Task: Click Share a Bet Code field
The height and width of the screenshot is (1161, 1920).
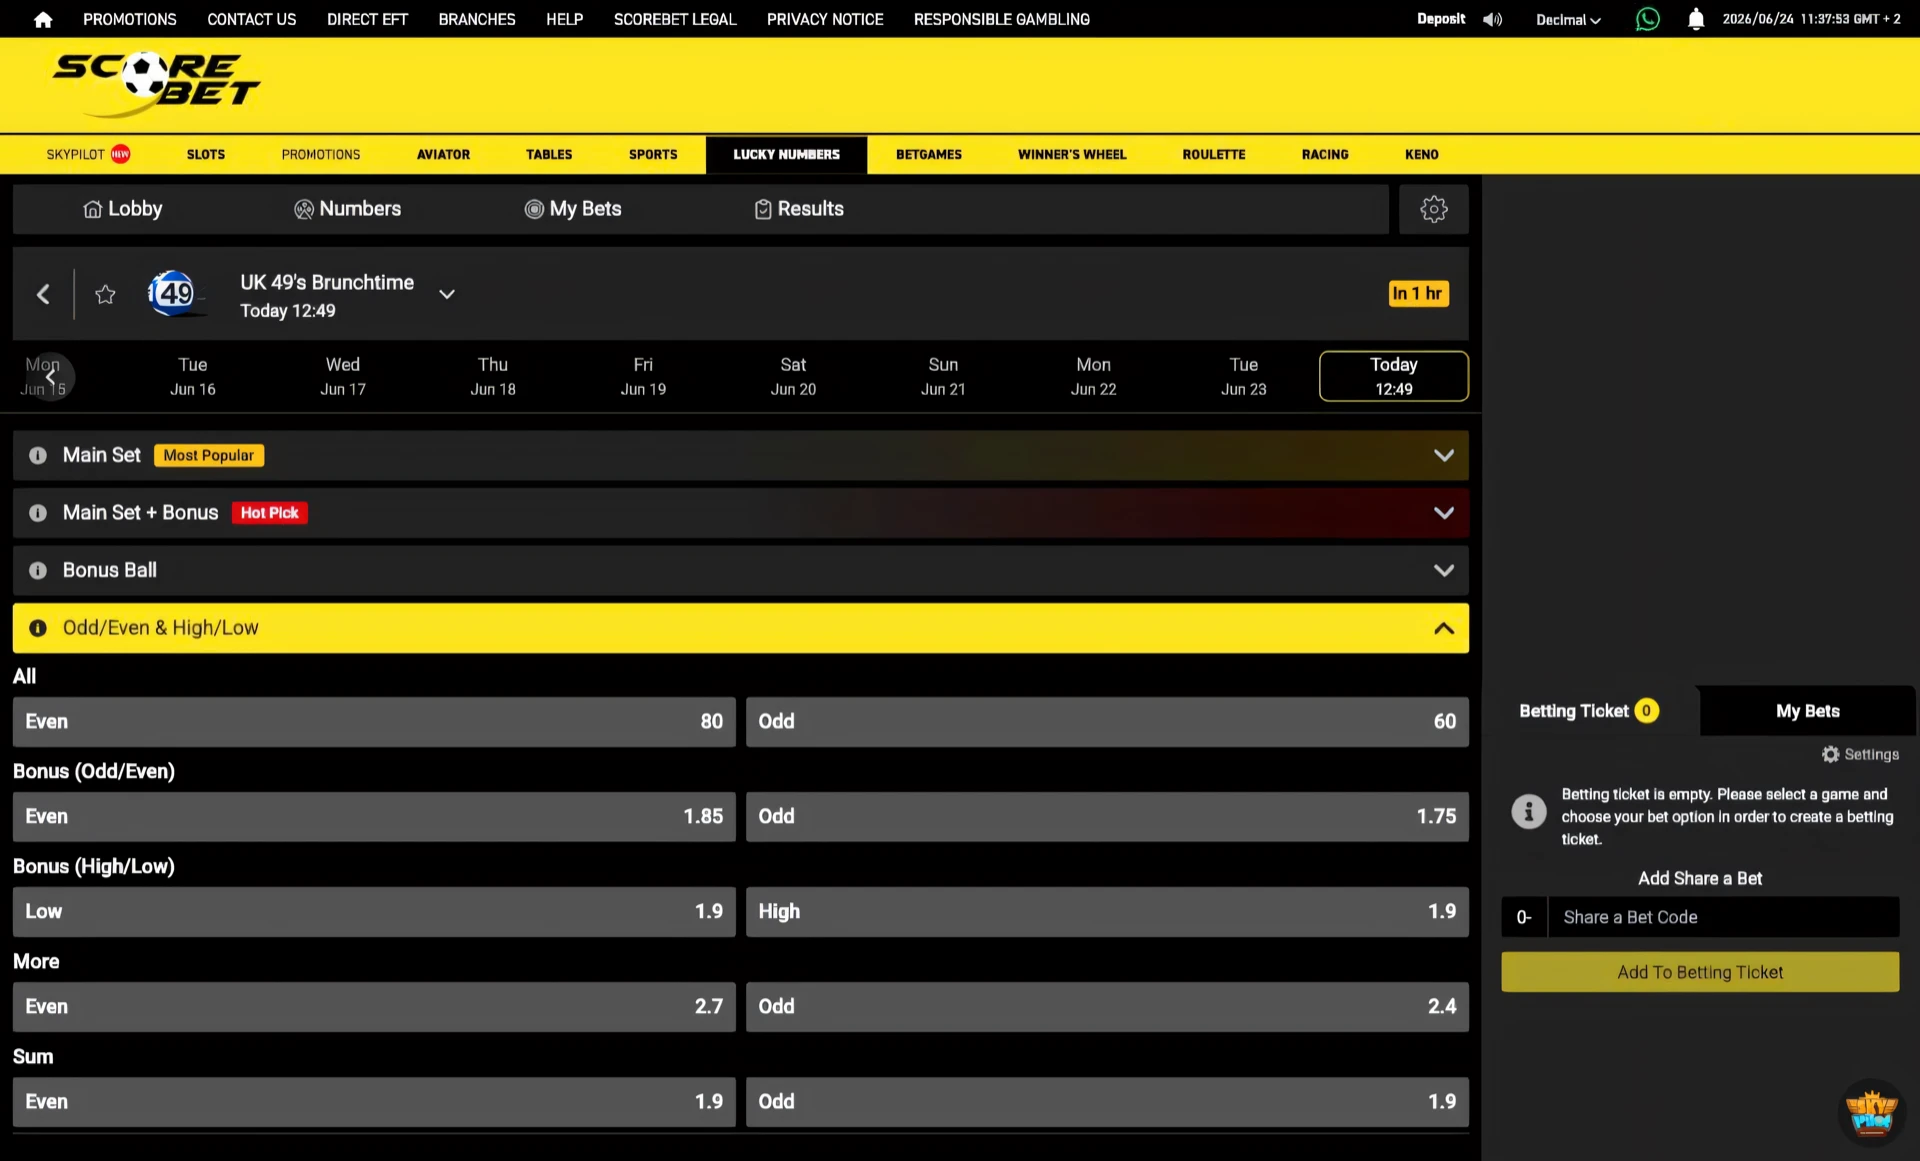Action: tap(1723, 917)
